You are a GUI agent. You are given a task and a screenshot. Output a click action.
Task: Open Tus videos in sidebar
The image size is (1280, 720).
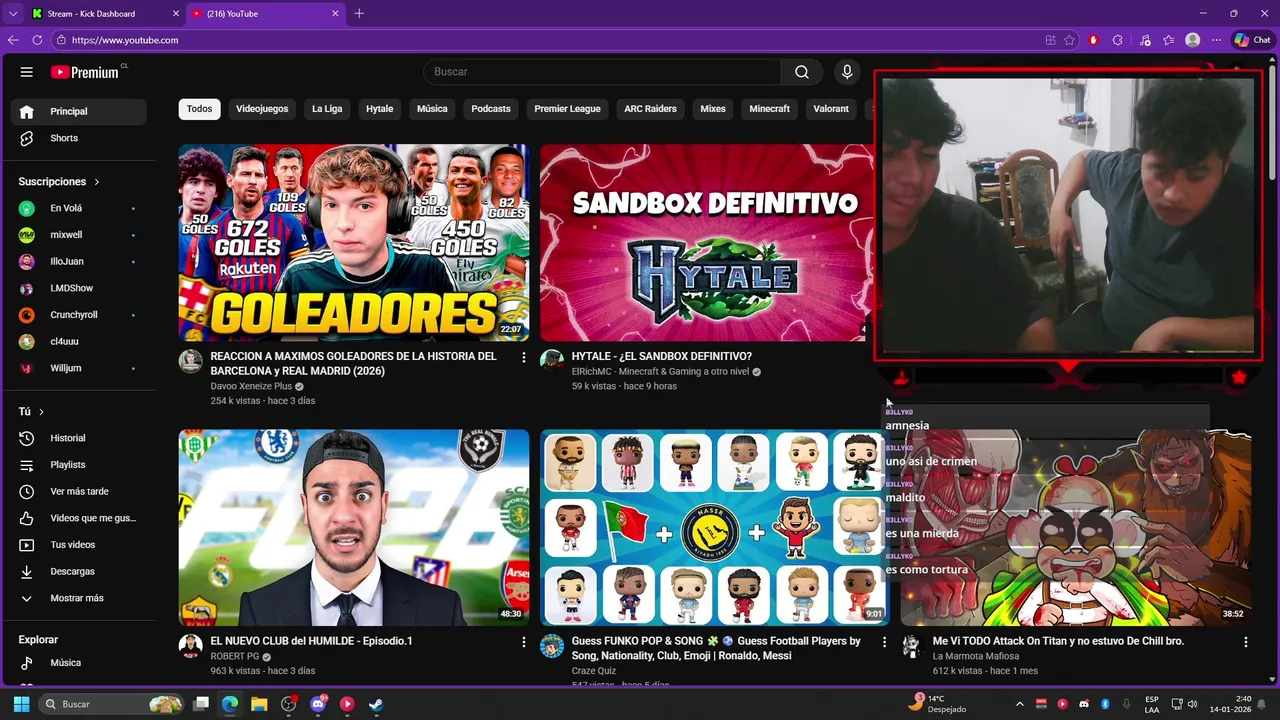(78, 545)
